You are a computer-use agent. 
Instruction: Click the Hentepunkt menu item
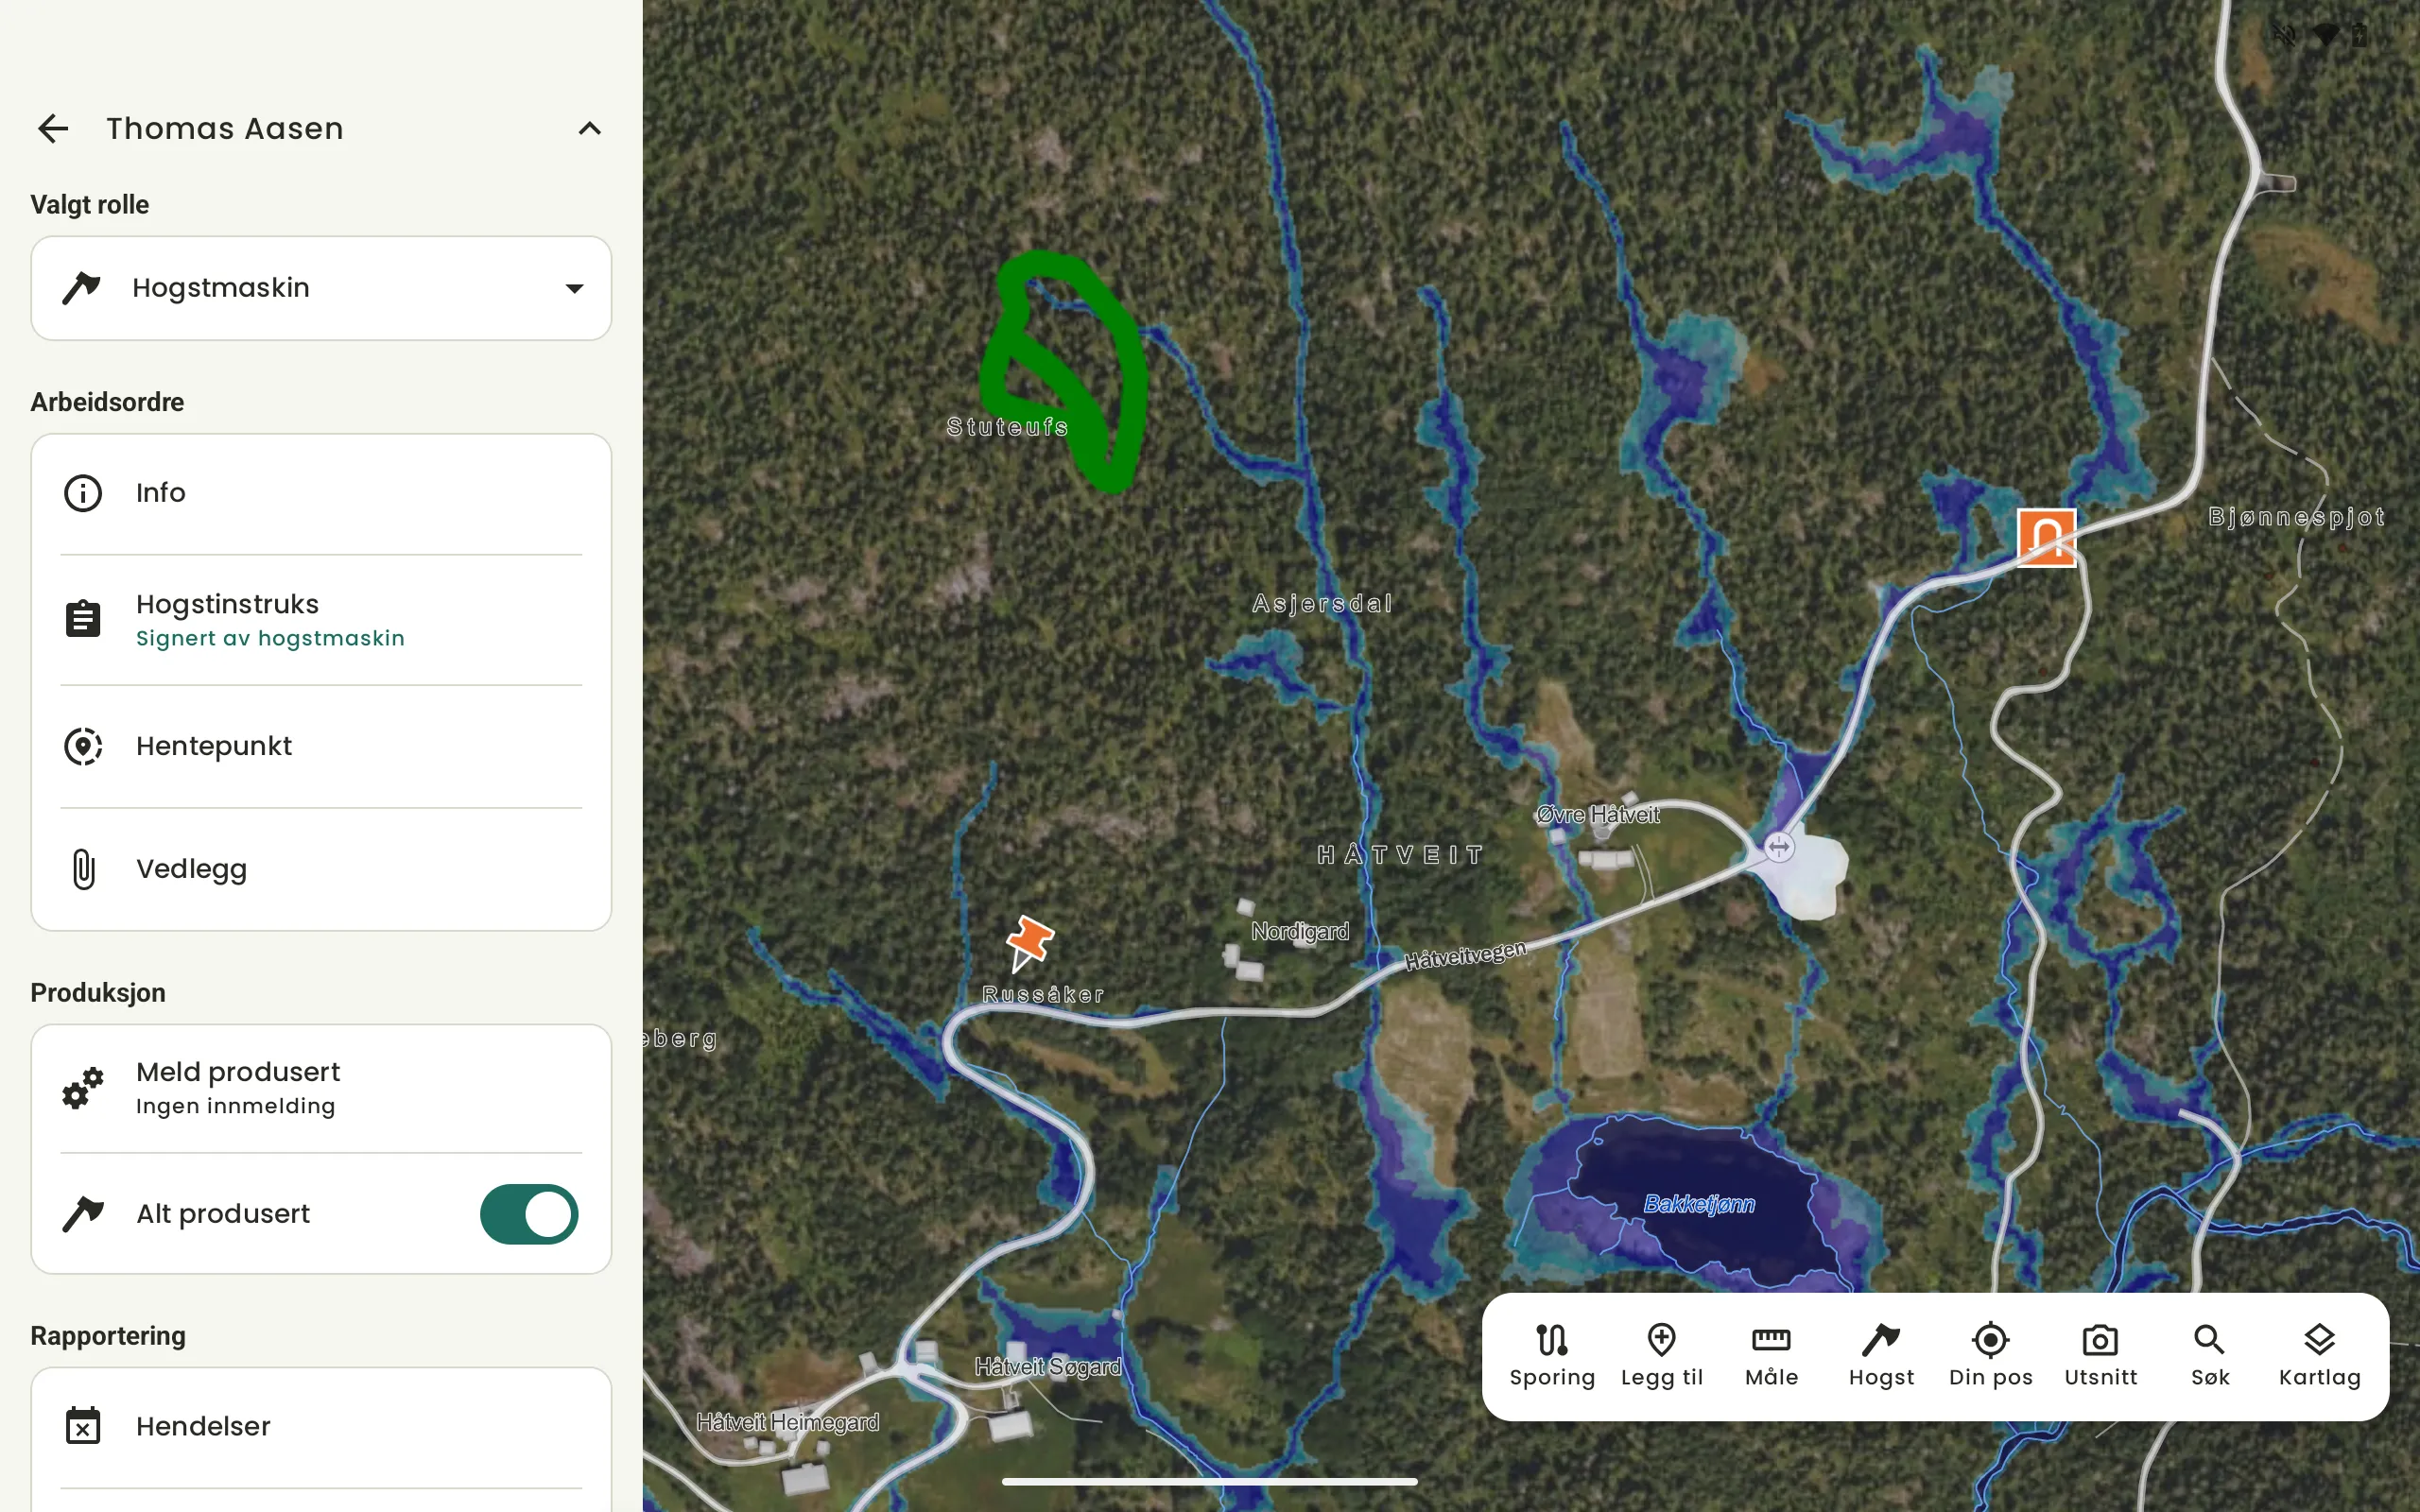pyautogui.click(x=320, y=746)
